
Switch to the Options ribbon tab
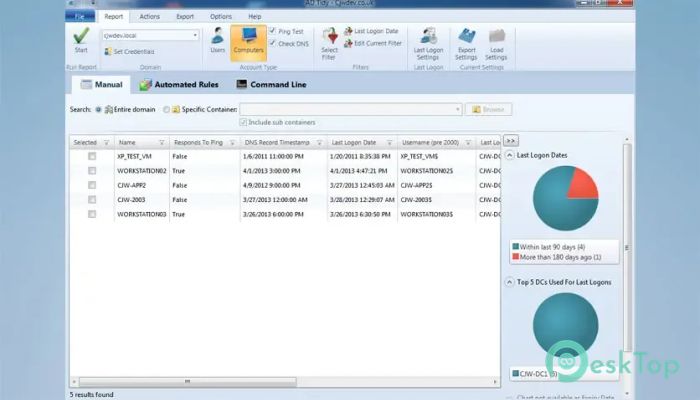tap(221, 17)
